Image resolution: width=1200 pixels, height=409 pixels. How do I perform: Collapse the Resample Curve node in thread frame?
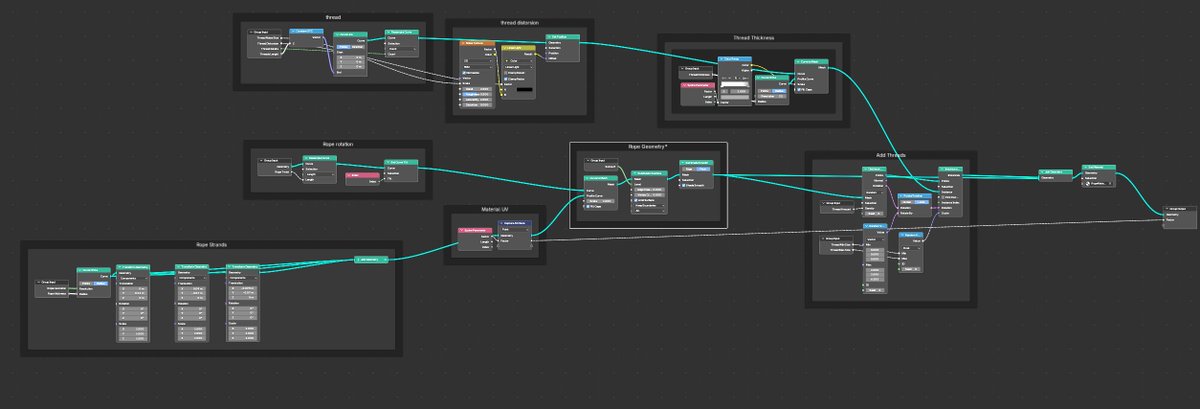[x=387, y=32]
